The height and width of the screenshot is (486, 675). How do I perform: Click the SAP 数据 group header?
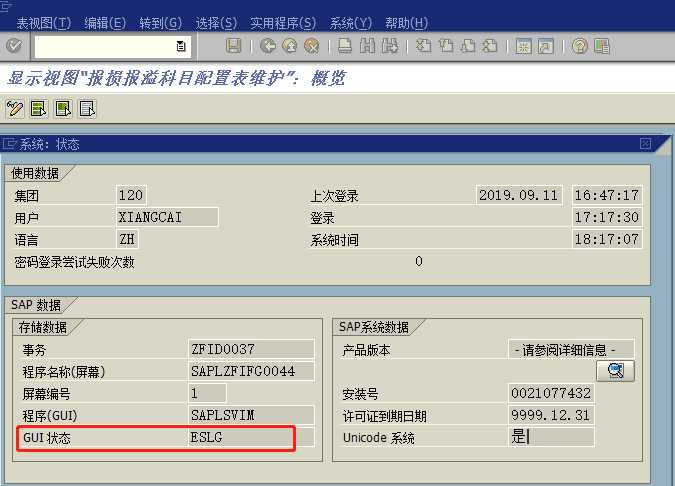pyautogui.click(x=36, y=305)
